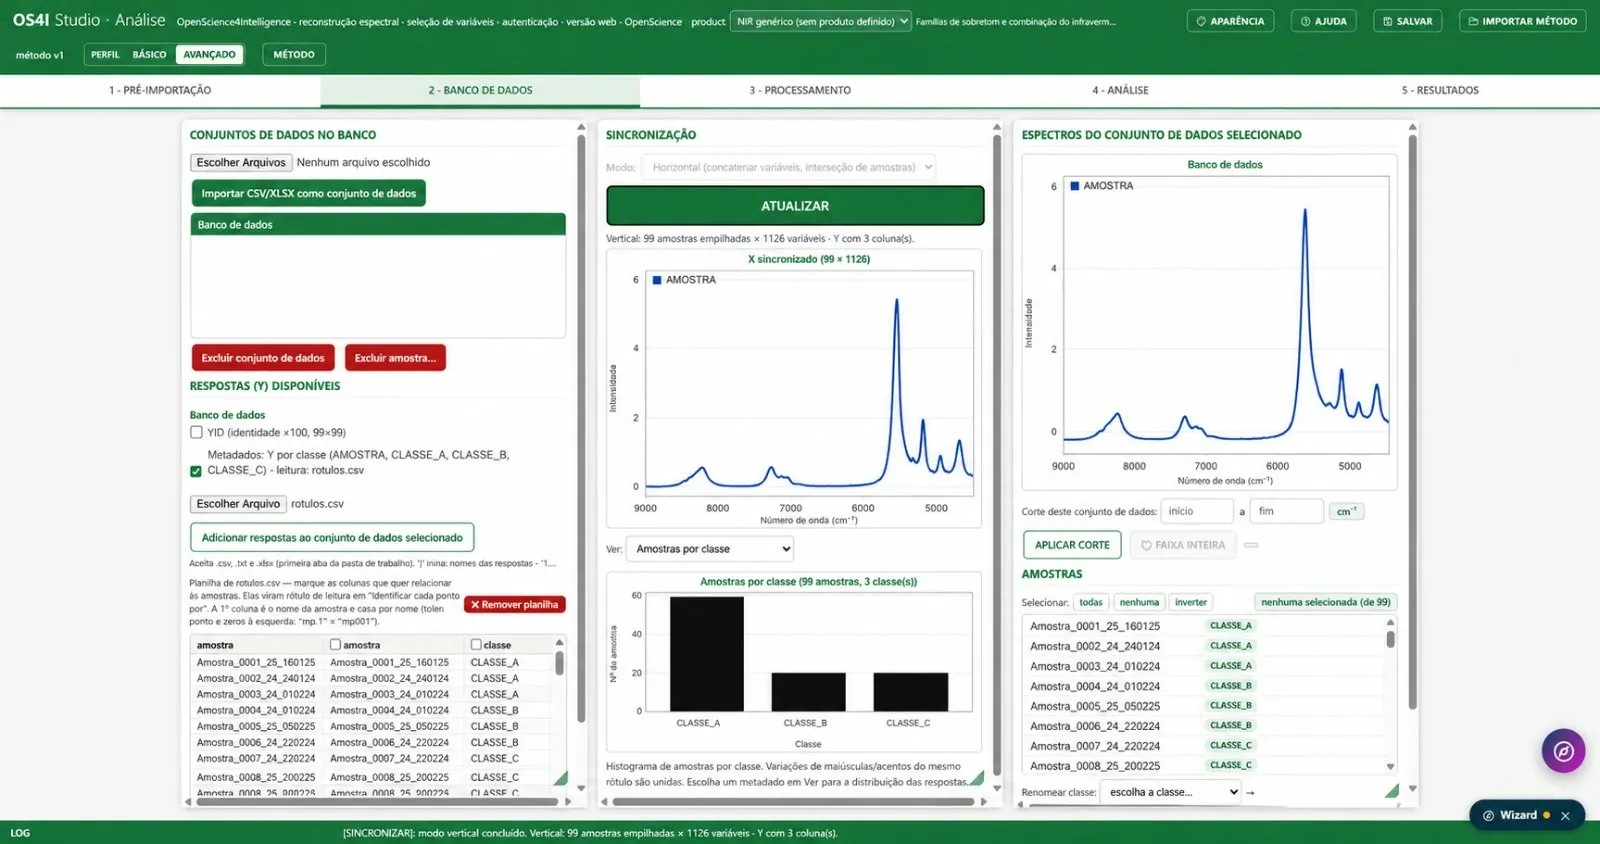1600x844 pixels.
Task: Click Importar CSV/XLSX como conjunto de dados
Action: [308, 194]
